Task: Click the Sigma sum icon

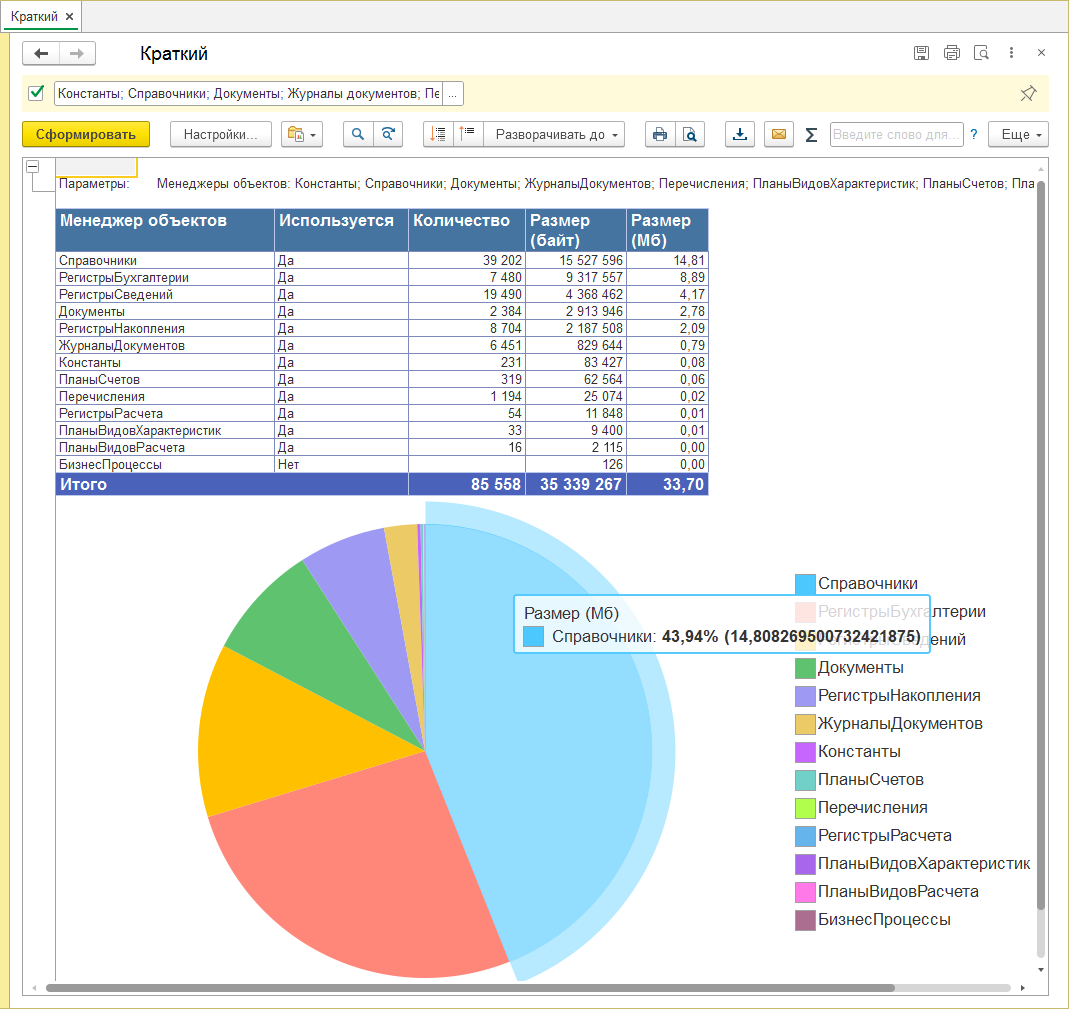Action: point(811,134)
